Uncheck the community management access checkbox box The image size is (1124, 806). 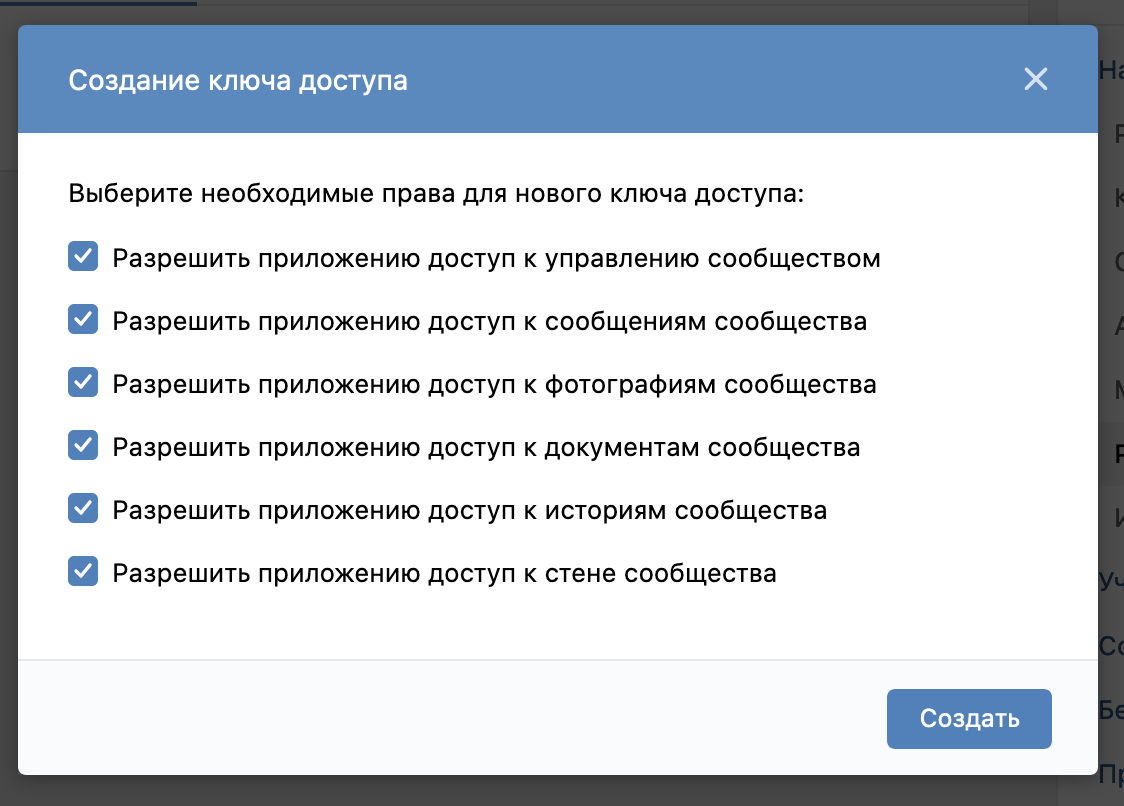pos(83,257)
